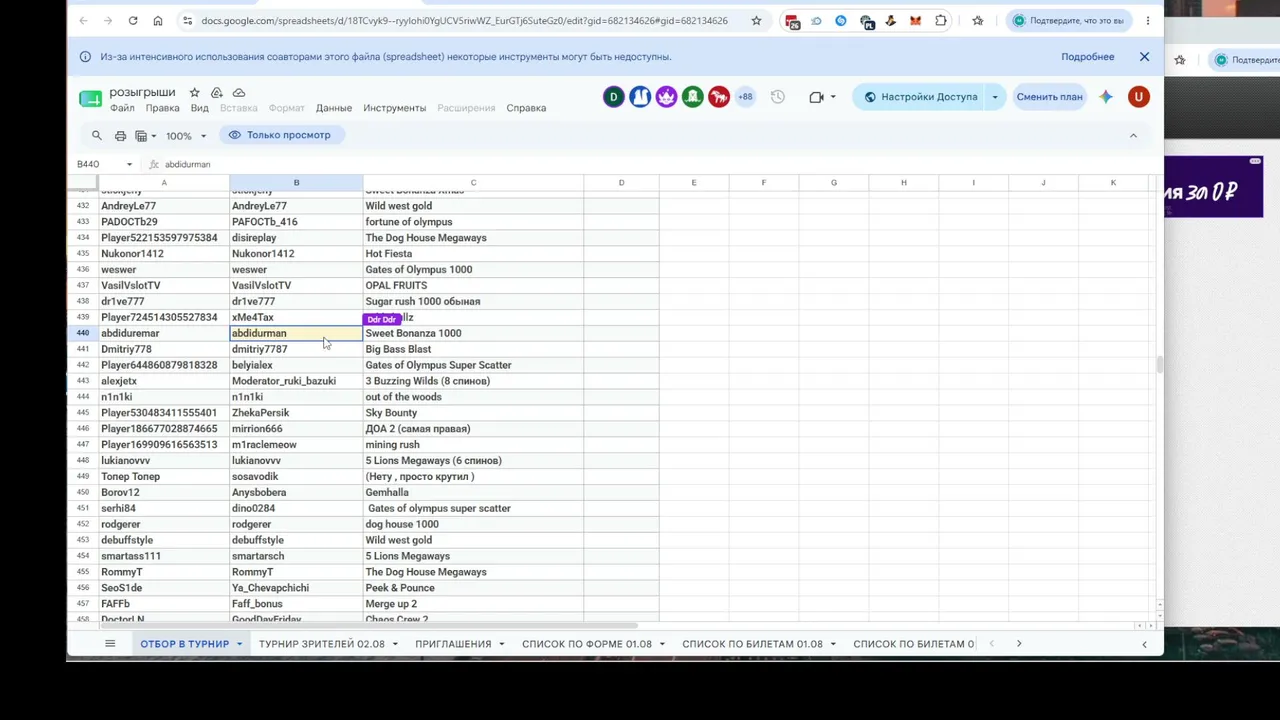Expand the access settings dropdown arrow

[x=994, y=97]
